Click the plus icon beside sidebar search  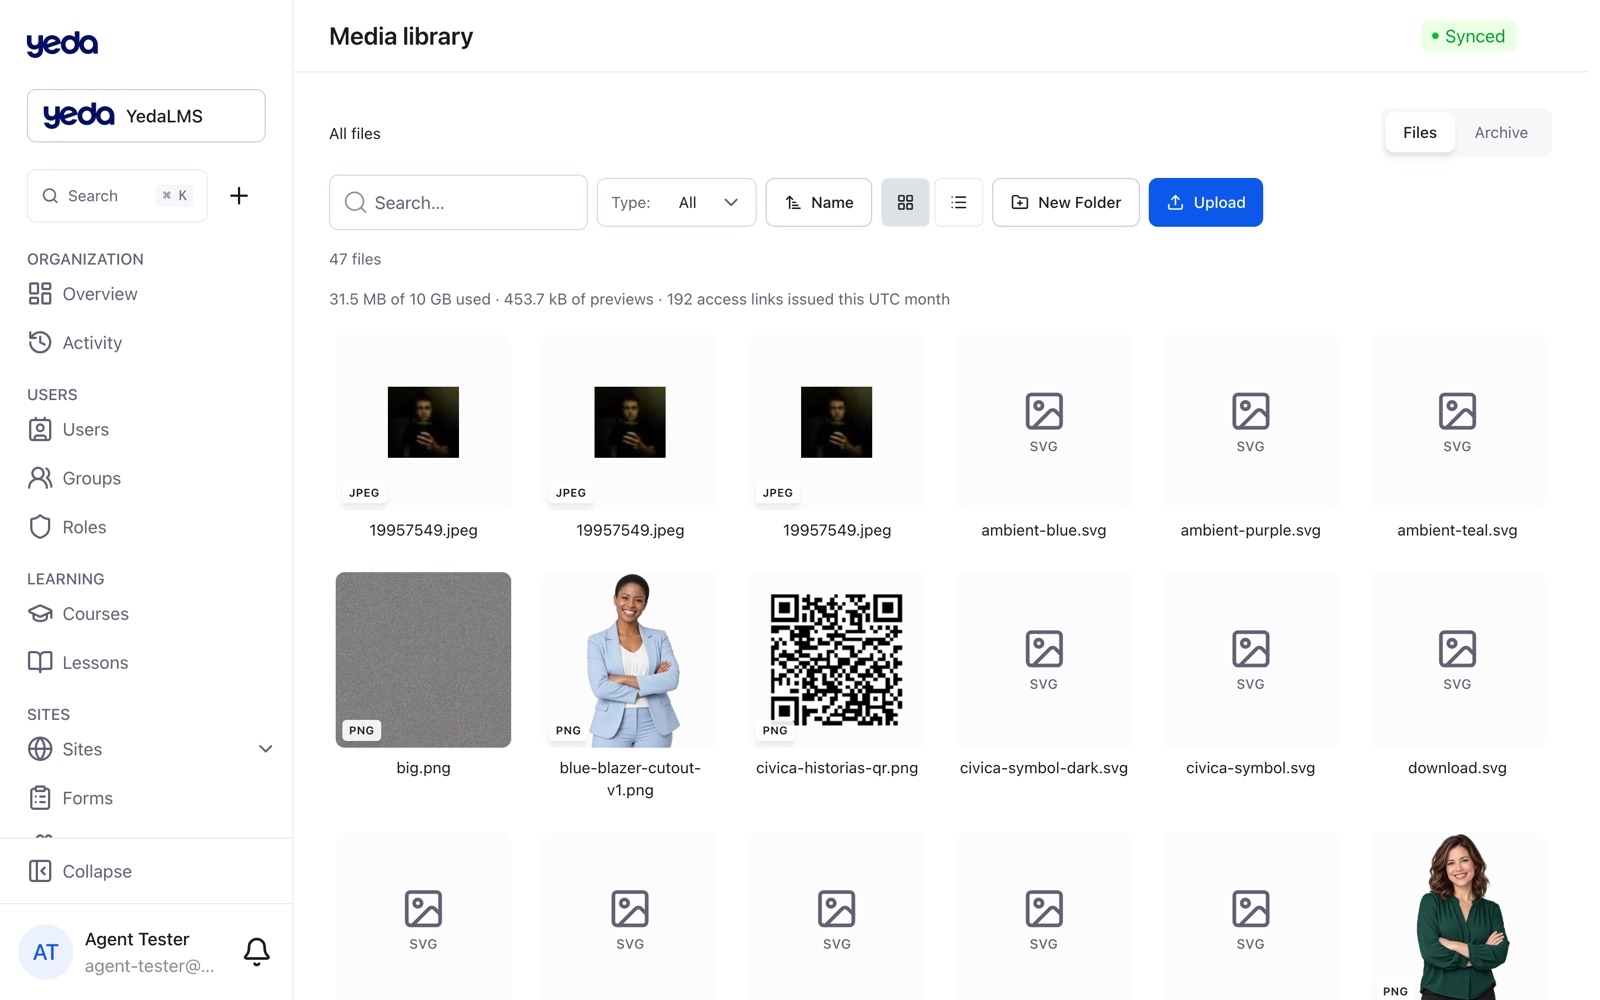tap(239, 196)
